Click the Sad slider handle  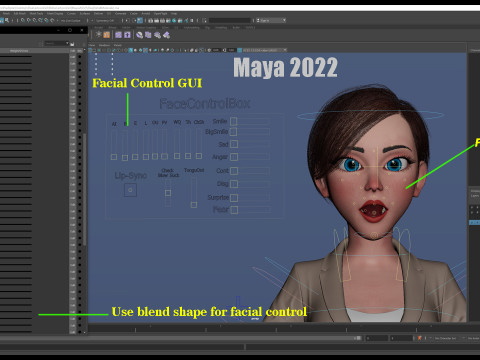(x=234, y=144)
